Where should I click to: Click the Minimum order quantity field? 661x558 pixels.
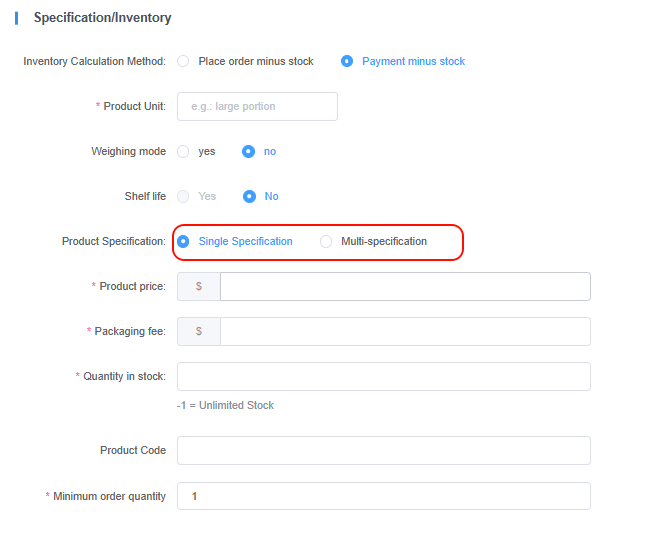click(x=383, y=496)
